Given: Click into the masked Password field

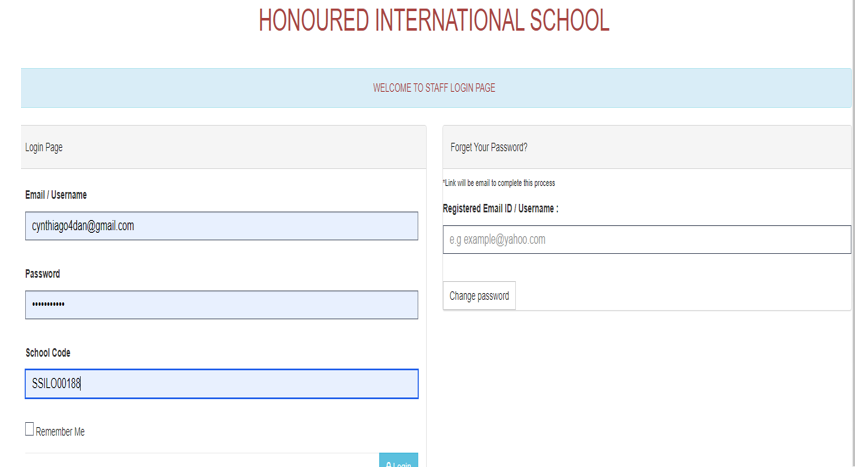Looking at the screenshot, I should 221,305.
